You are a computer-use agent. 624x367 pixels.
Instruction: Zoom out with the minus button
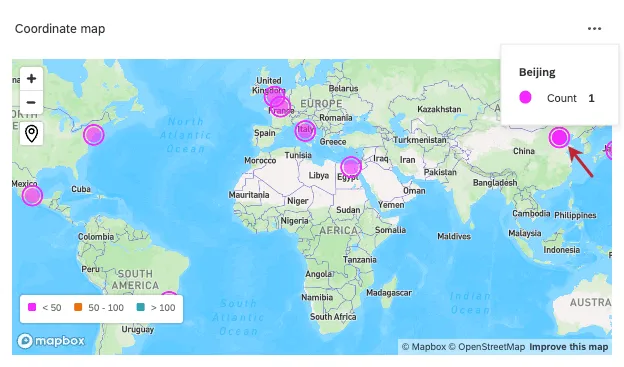pos(31,102)
